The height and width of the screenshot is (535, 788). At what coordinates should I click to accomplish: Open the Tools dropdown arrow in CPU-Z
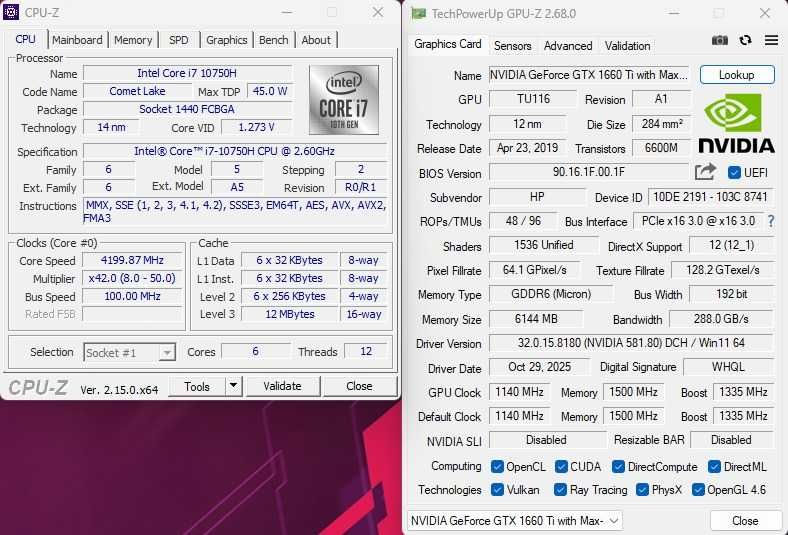(234, 386)
